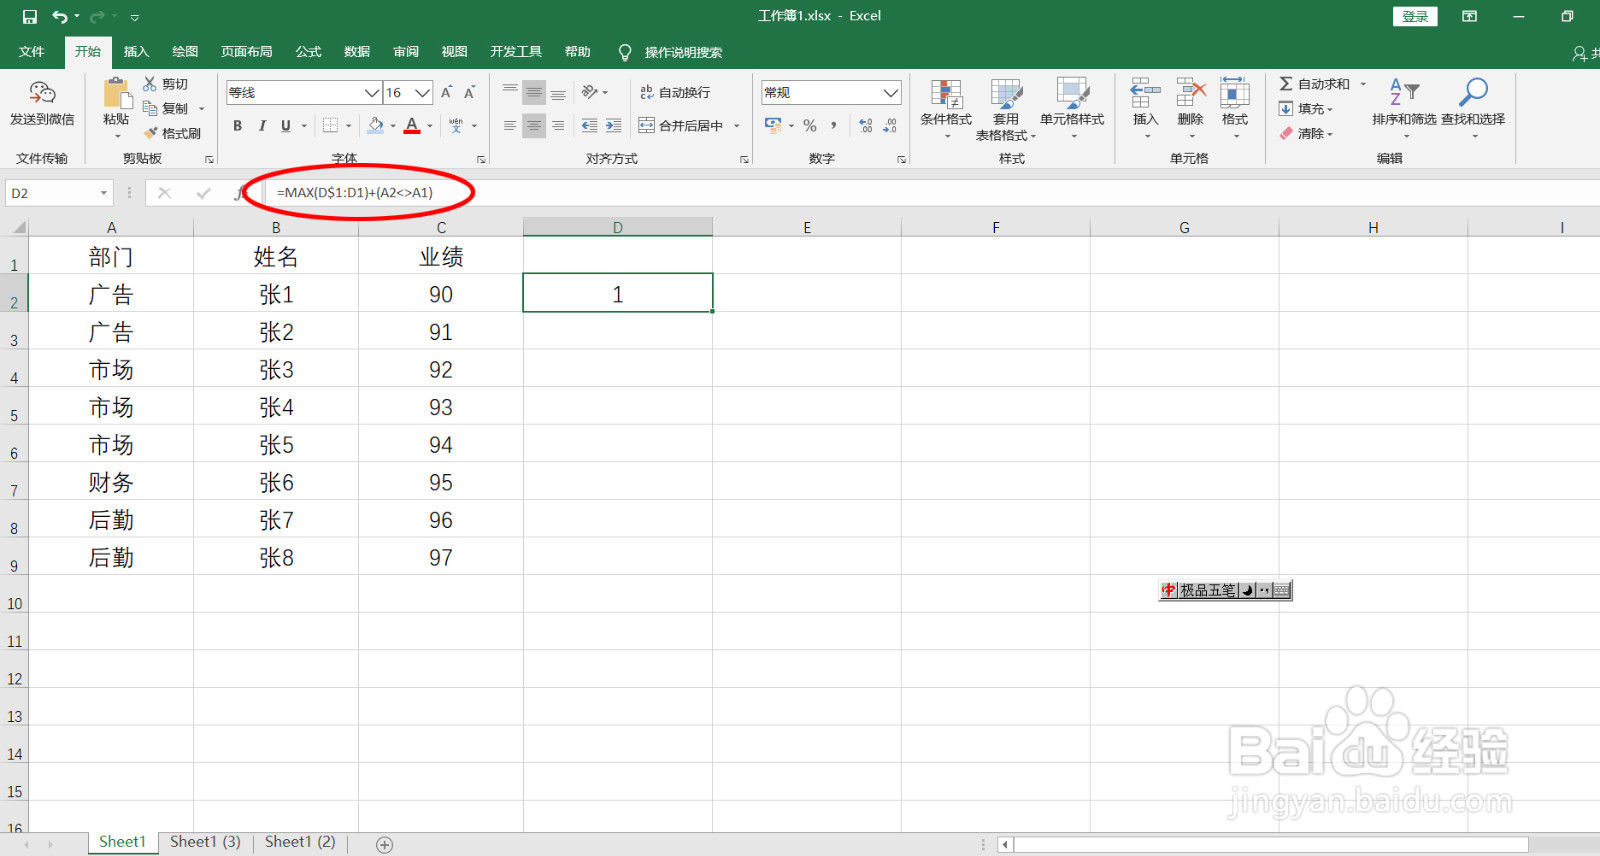Switch to the Insert ribbon tab
The width and height of the screenshot is (1600, 856).
pyautogui.click(x=136, y=52)
